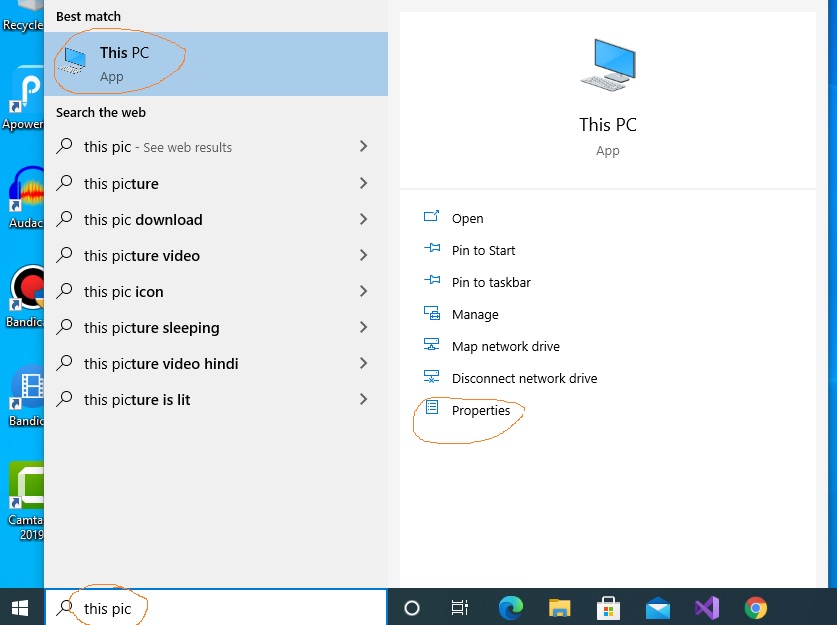Image resolution: width=837 pixels, height=625 pixels.
Task: Open Task View from the taskbar
Action: click(459, 607)
